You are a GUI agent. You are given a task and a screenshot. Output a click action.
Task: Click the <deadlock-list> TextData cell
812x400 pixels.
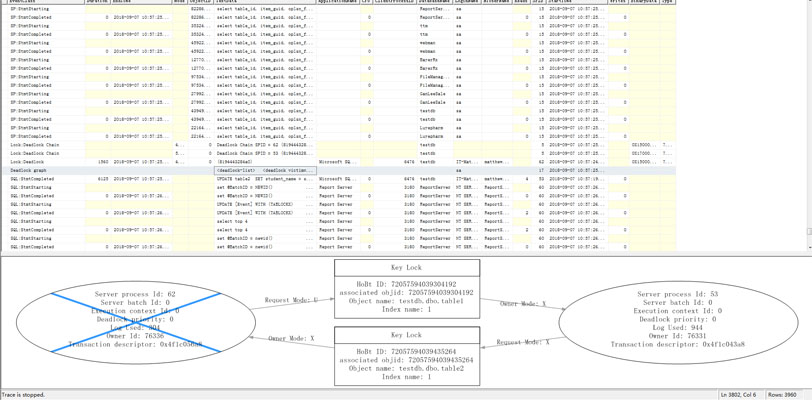coord(265,170)
